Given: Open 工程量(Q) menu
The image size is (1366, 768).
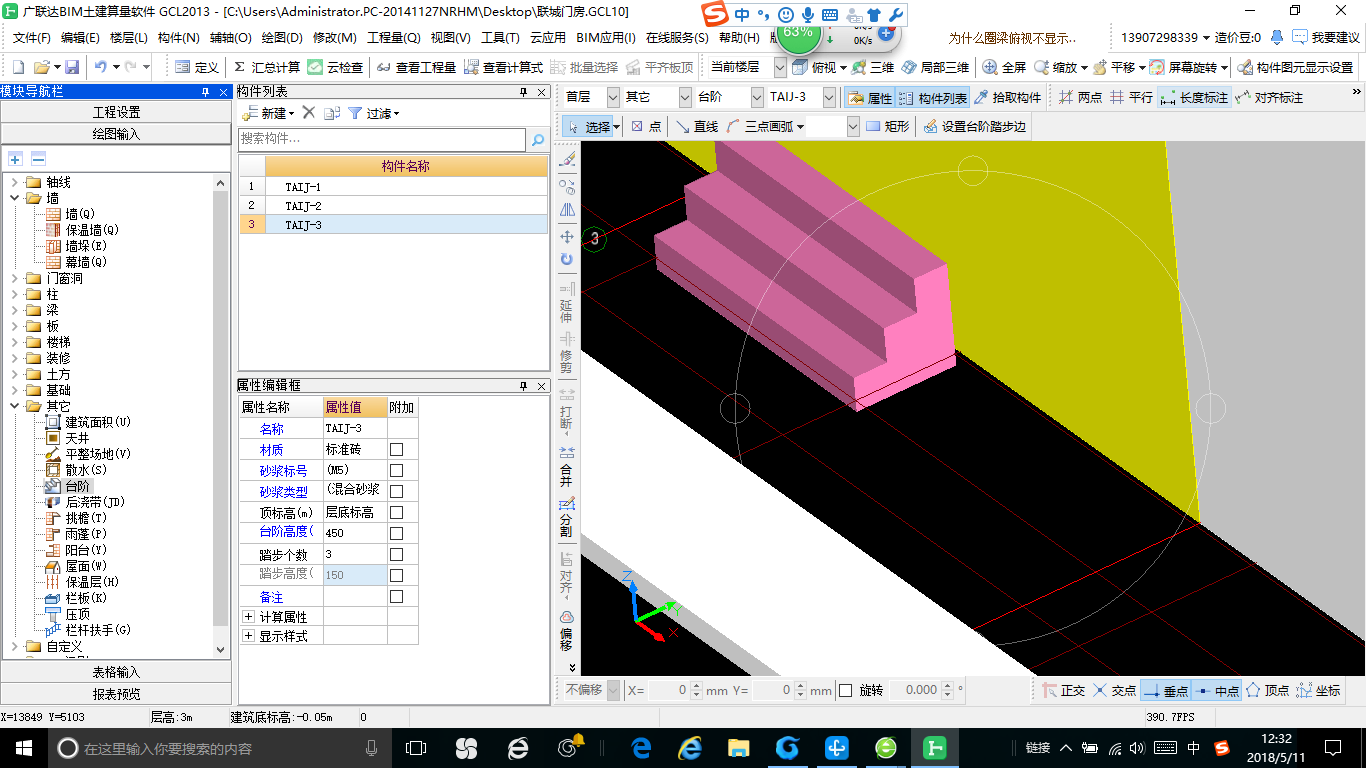Looking at the screenshot, I should pos(394,38).
